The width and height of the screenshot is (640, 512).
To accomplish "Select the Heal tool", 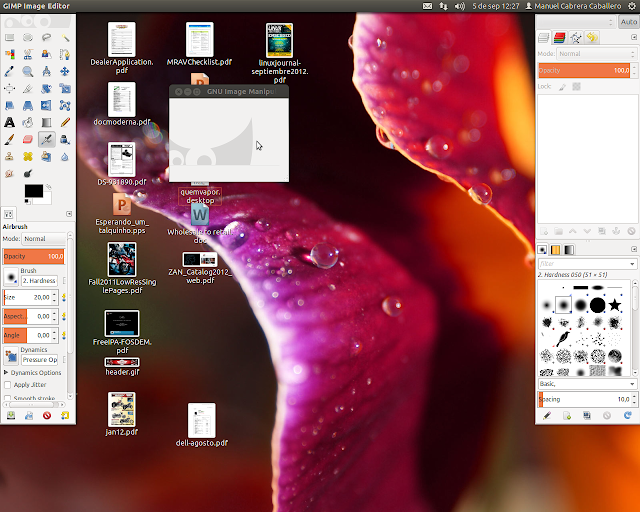I will [x=28, y=156].
